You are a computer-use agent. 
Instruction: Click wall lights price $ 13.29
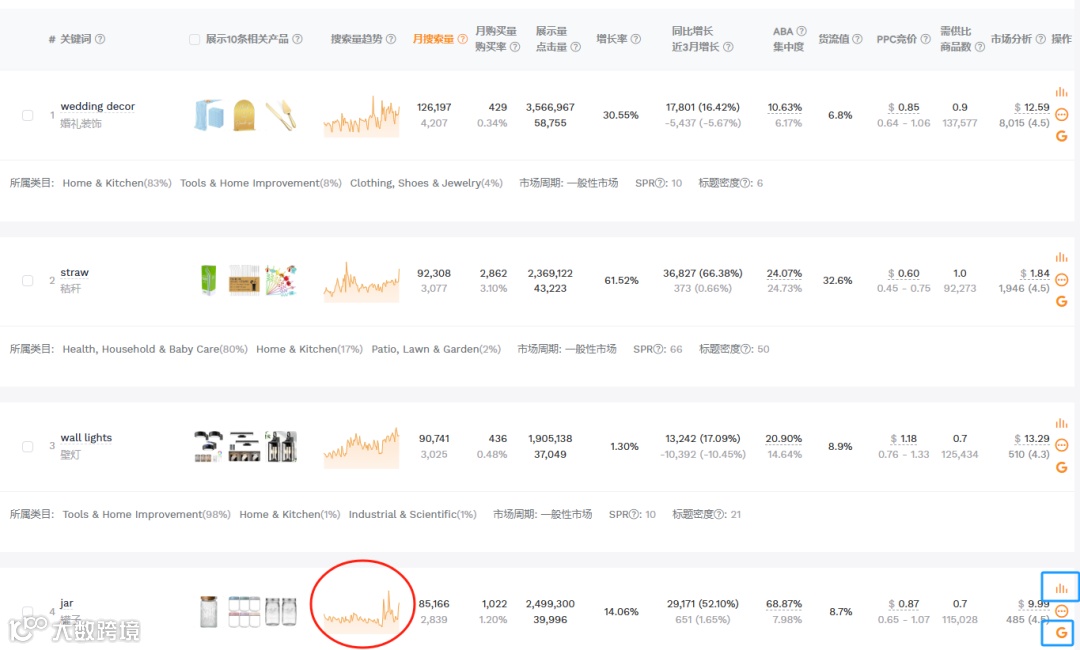tap(1032, 439)
